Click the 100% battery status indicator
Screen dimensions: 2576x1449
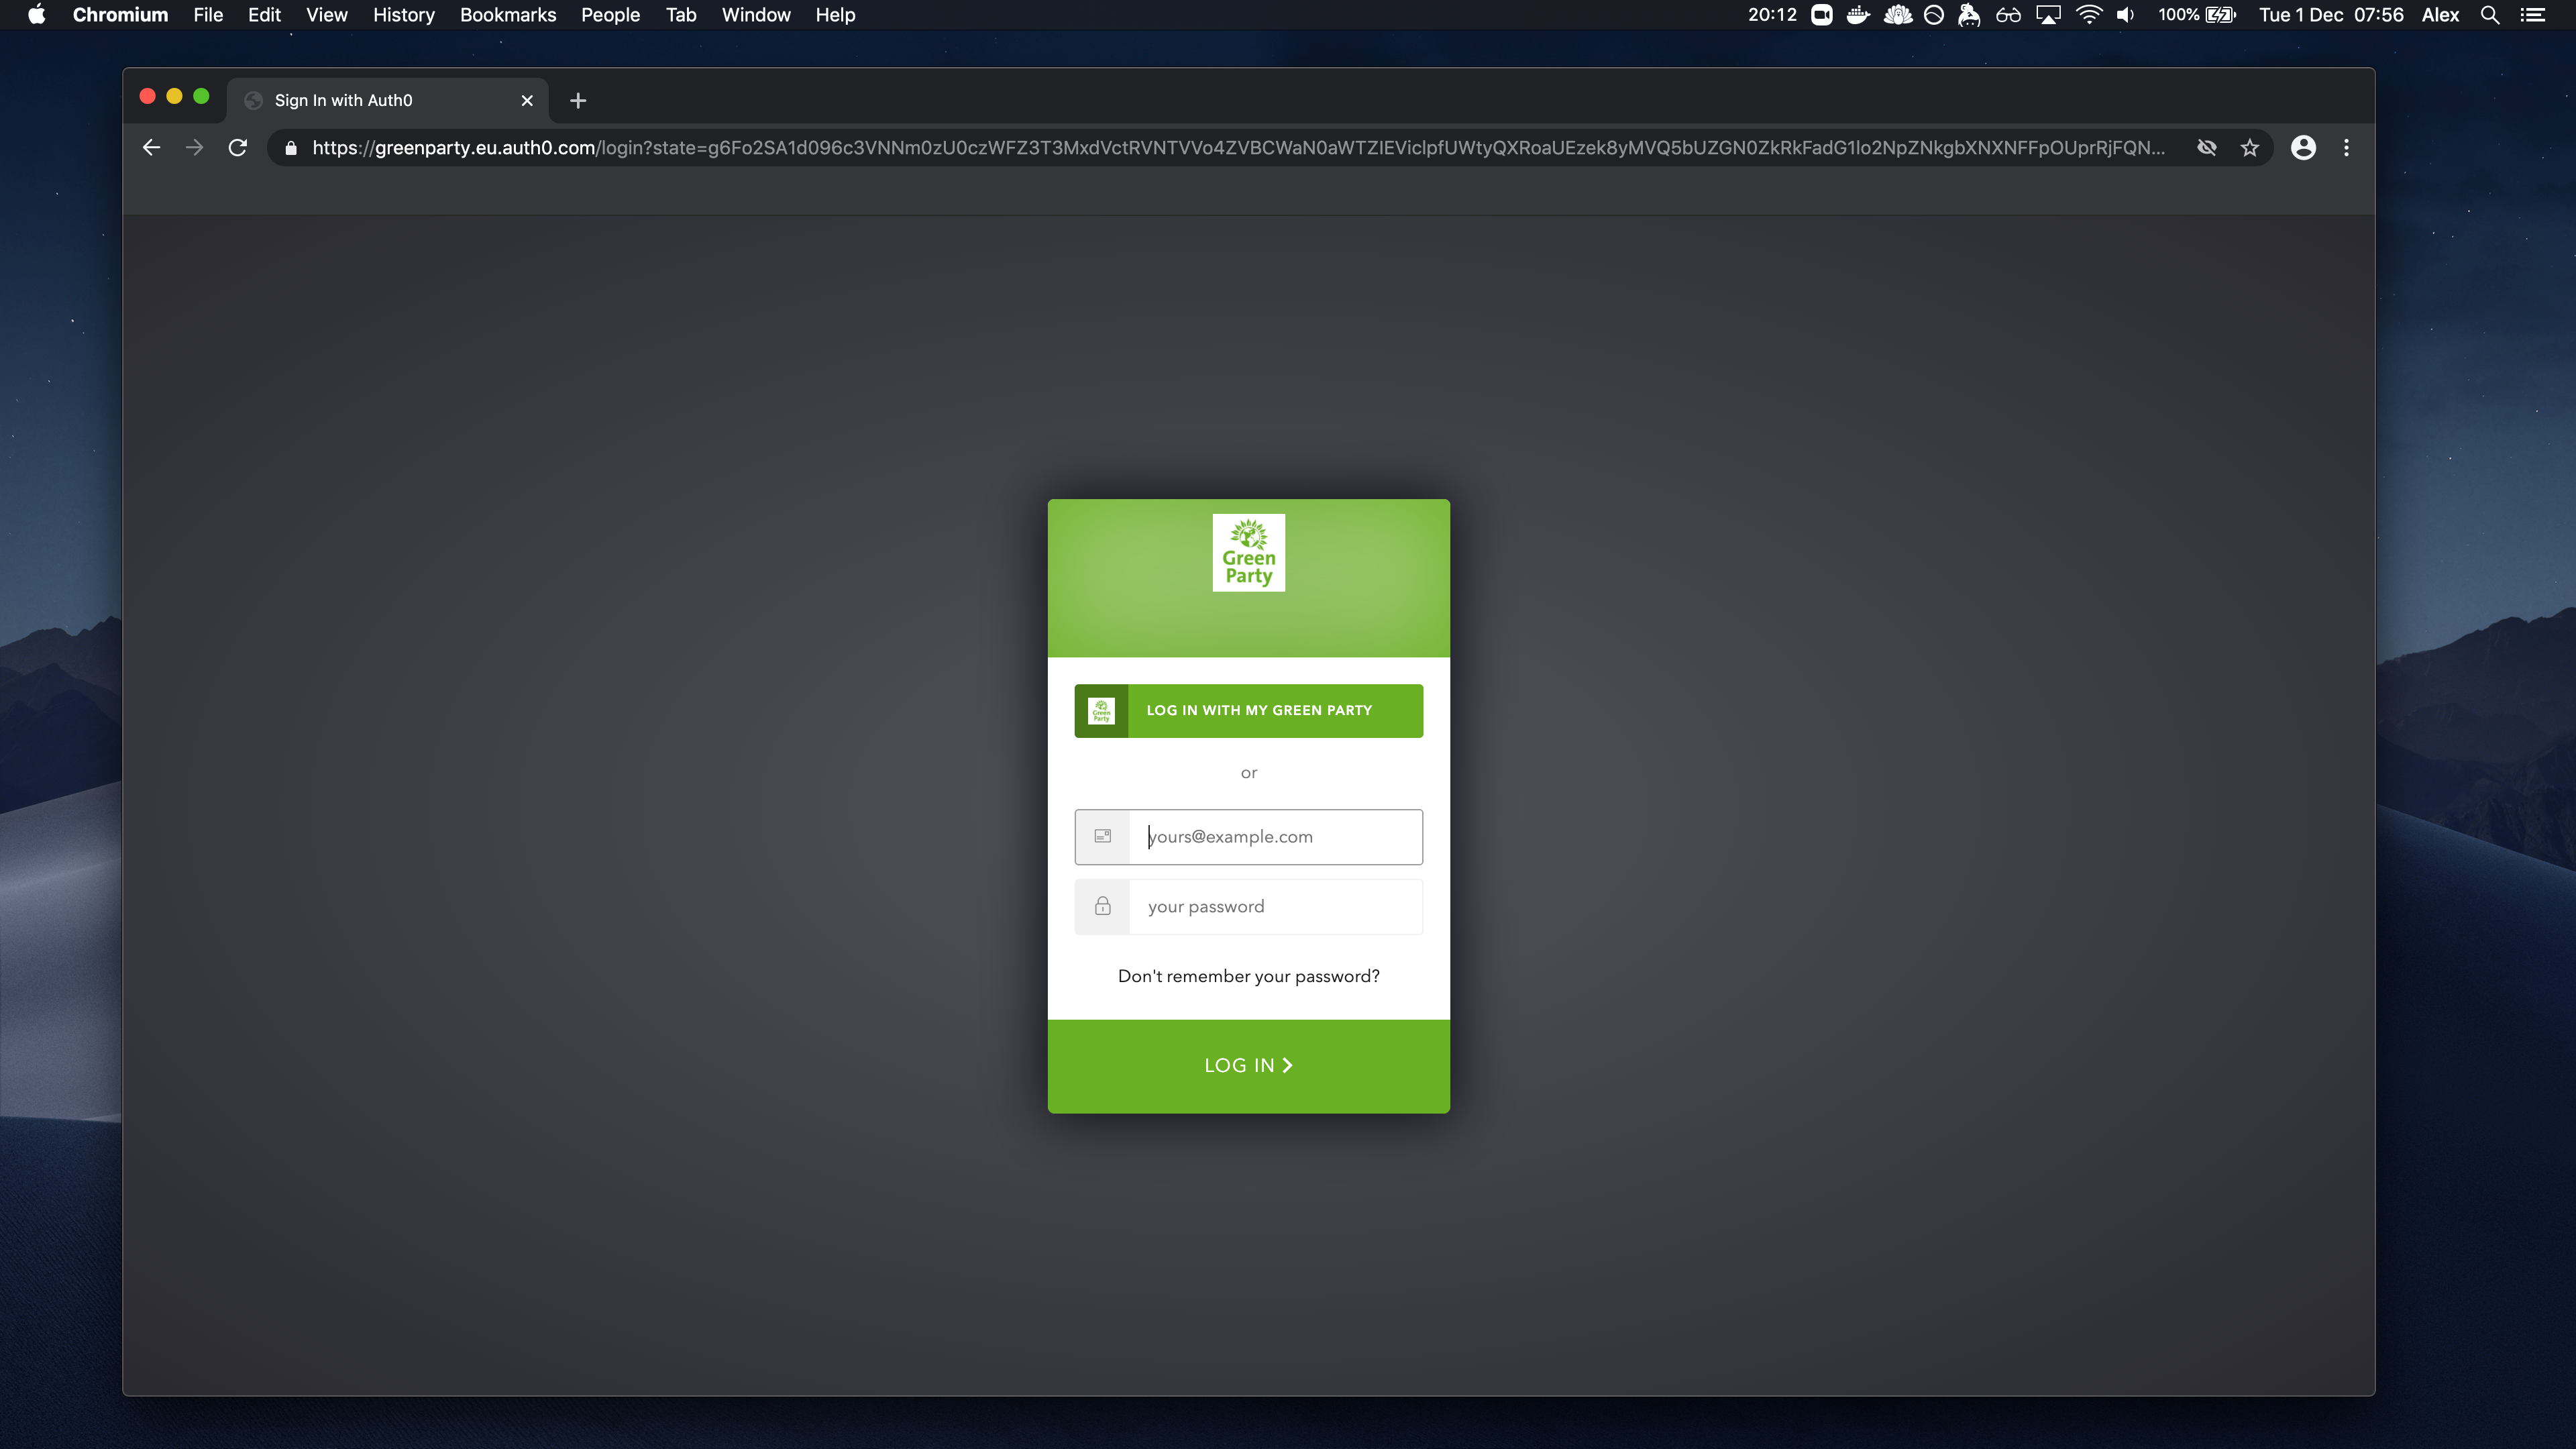tap(2197, 15)
